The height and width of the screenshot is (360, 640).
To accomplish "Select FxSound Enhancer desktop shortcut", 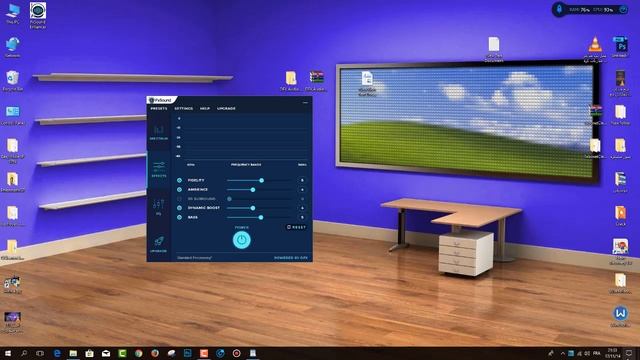I will click(38, 16).
